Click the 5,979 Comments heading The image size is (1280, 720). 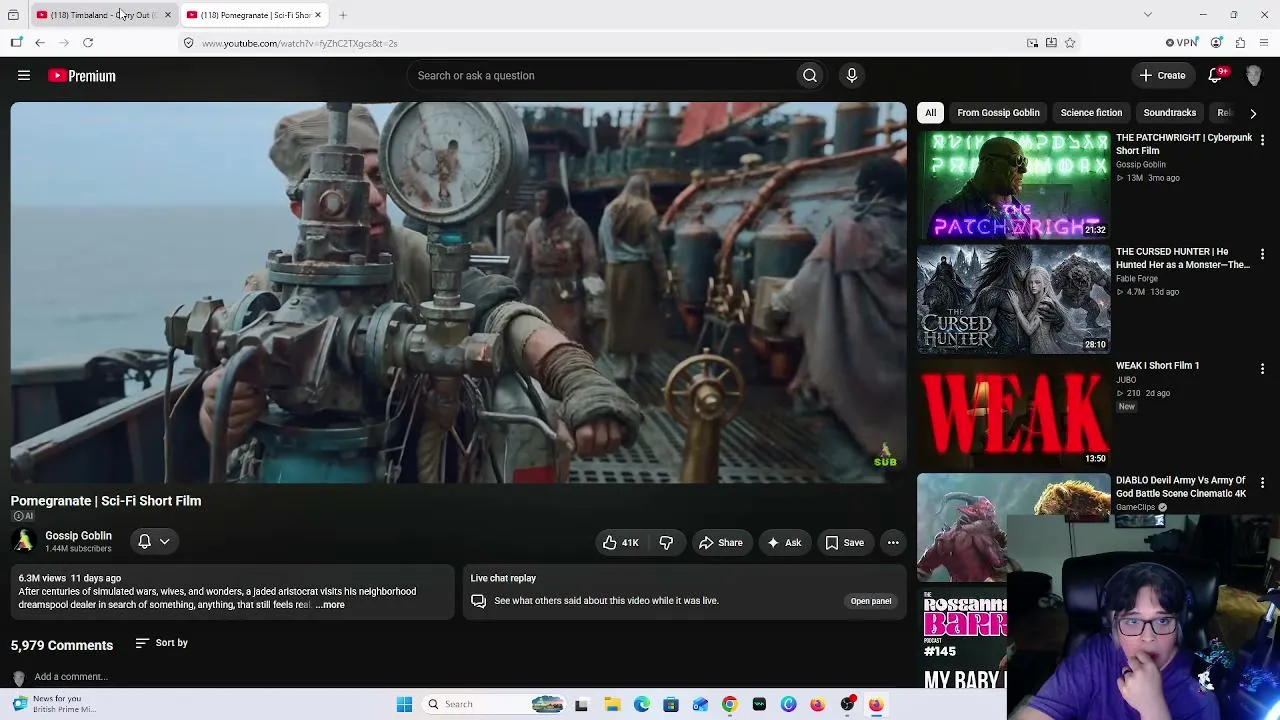coord(62,645)
